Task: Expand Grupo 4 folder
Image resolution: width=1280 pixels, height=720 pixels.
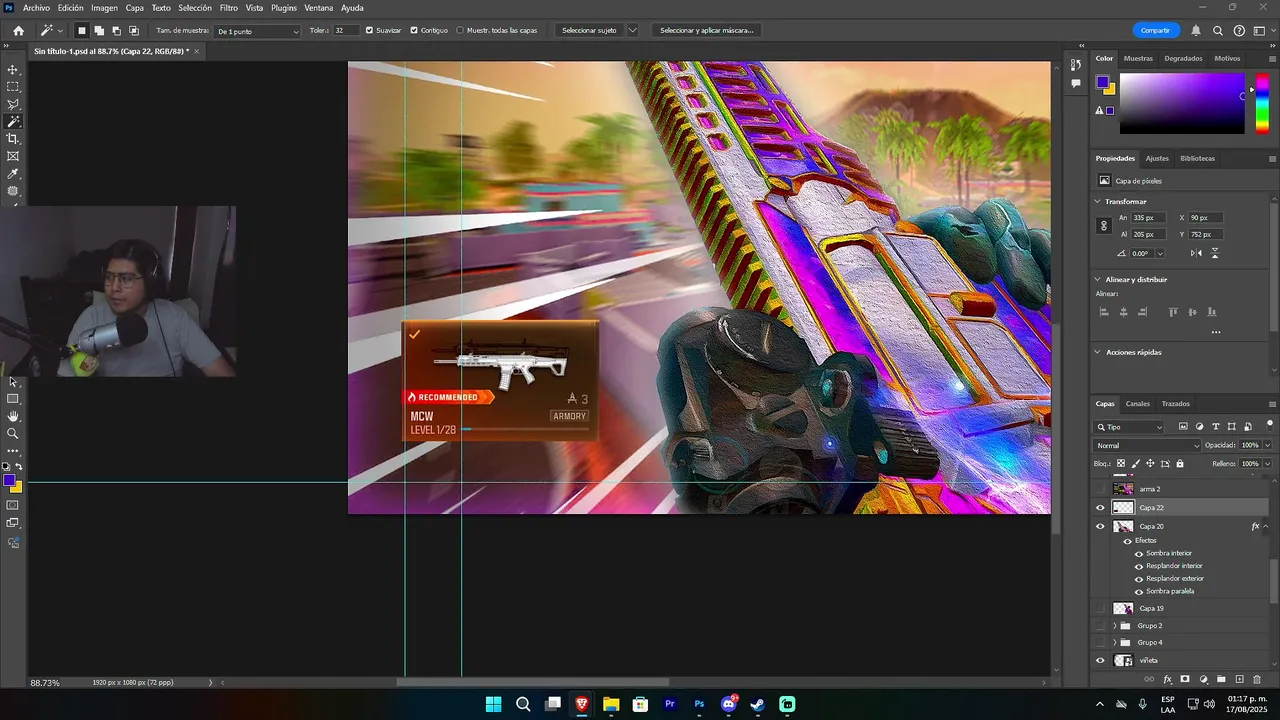Action: click(1114, 642)
